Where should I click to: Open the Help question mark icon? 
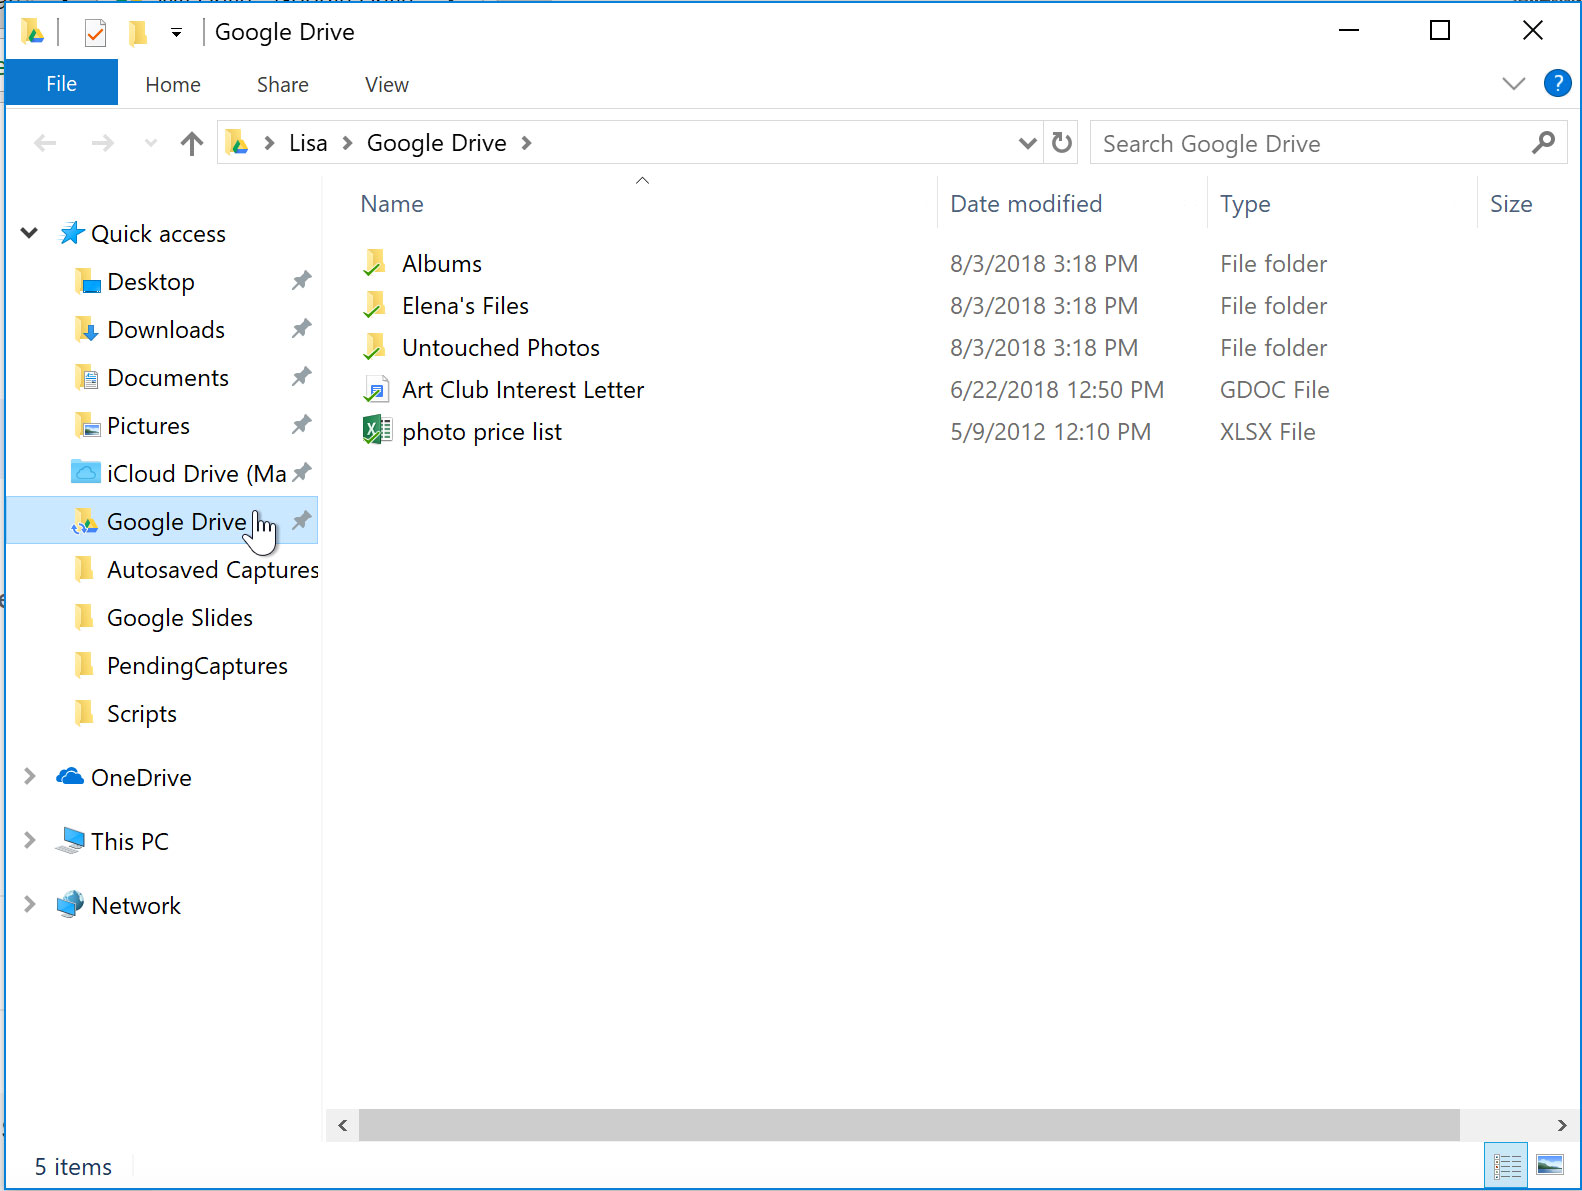tap(1557, 83)
